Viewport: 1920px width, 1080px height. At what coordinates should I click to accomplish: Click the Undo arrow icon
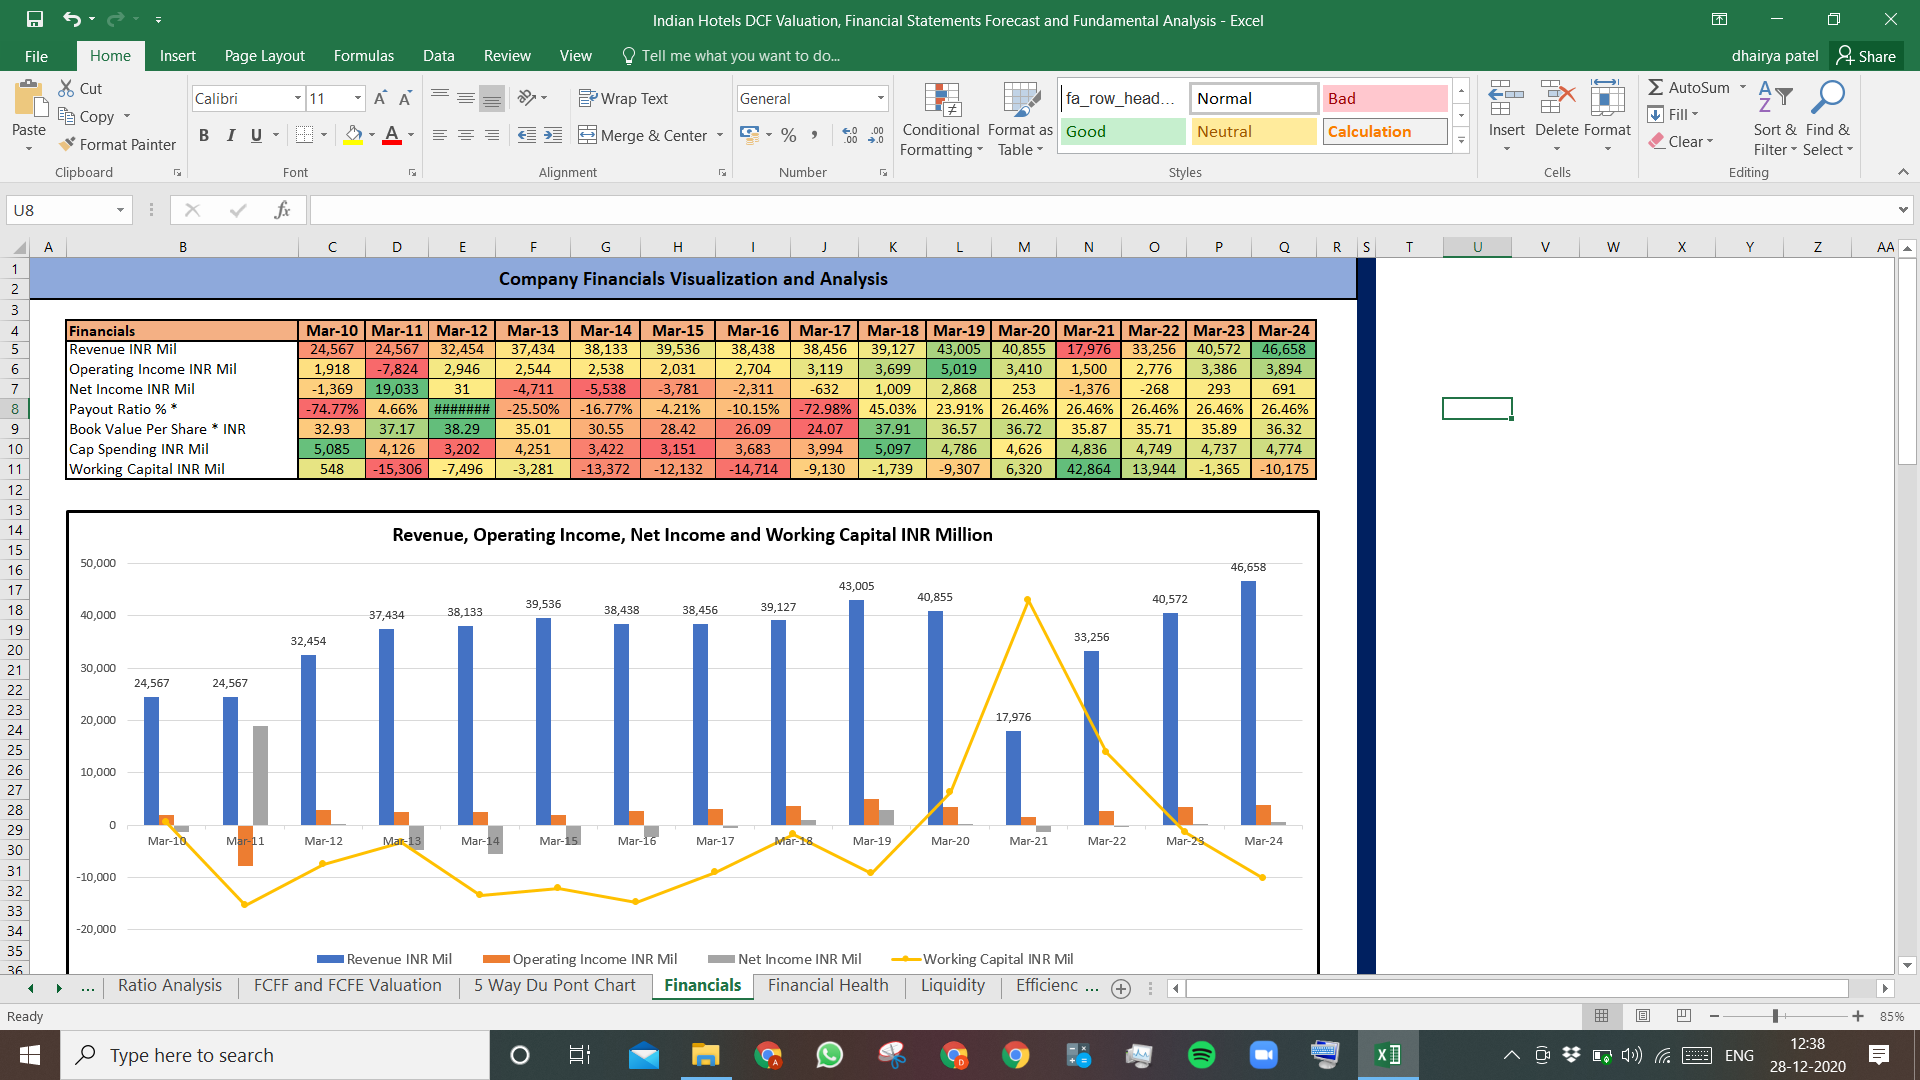(x=71, y=19)
